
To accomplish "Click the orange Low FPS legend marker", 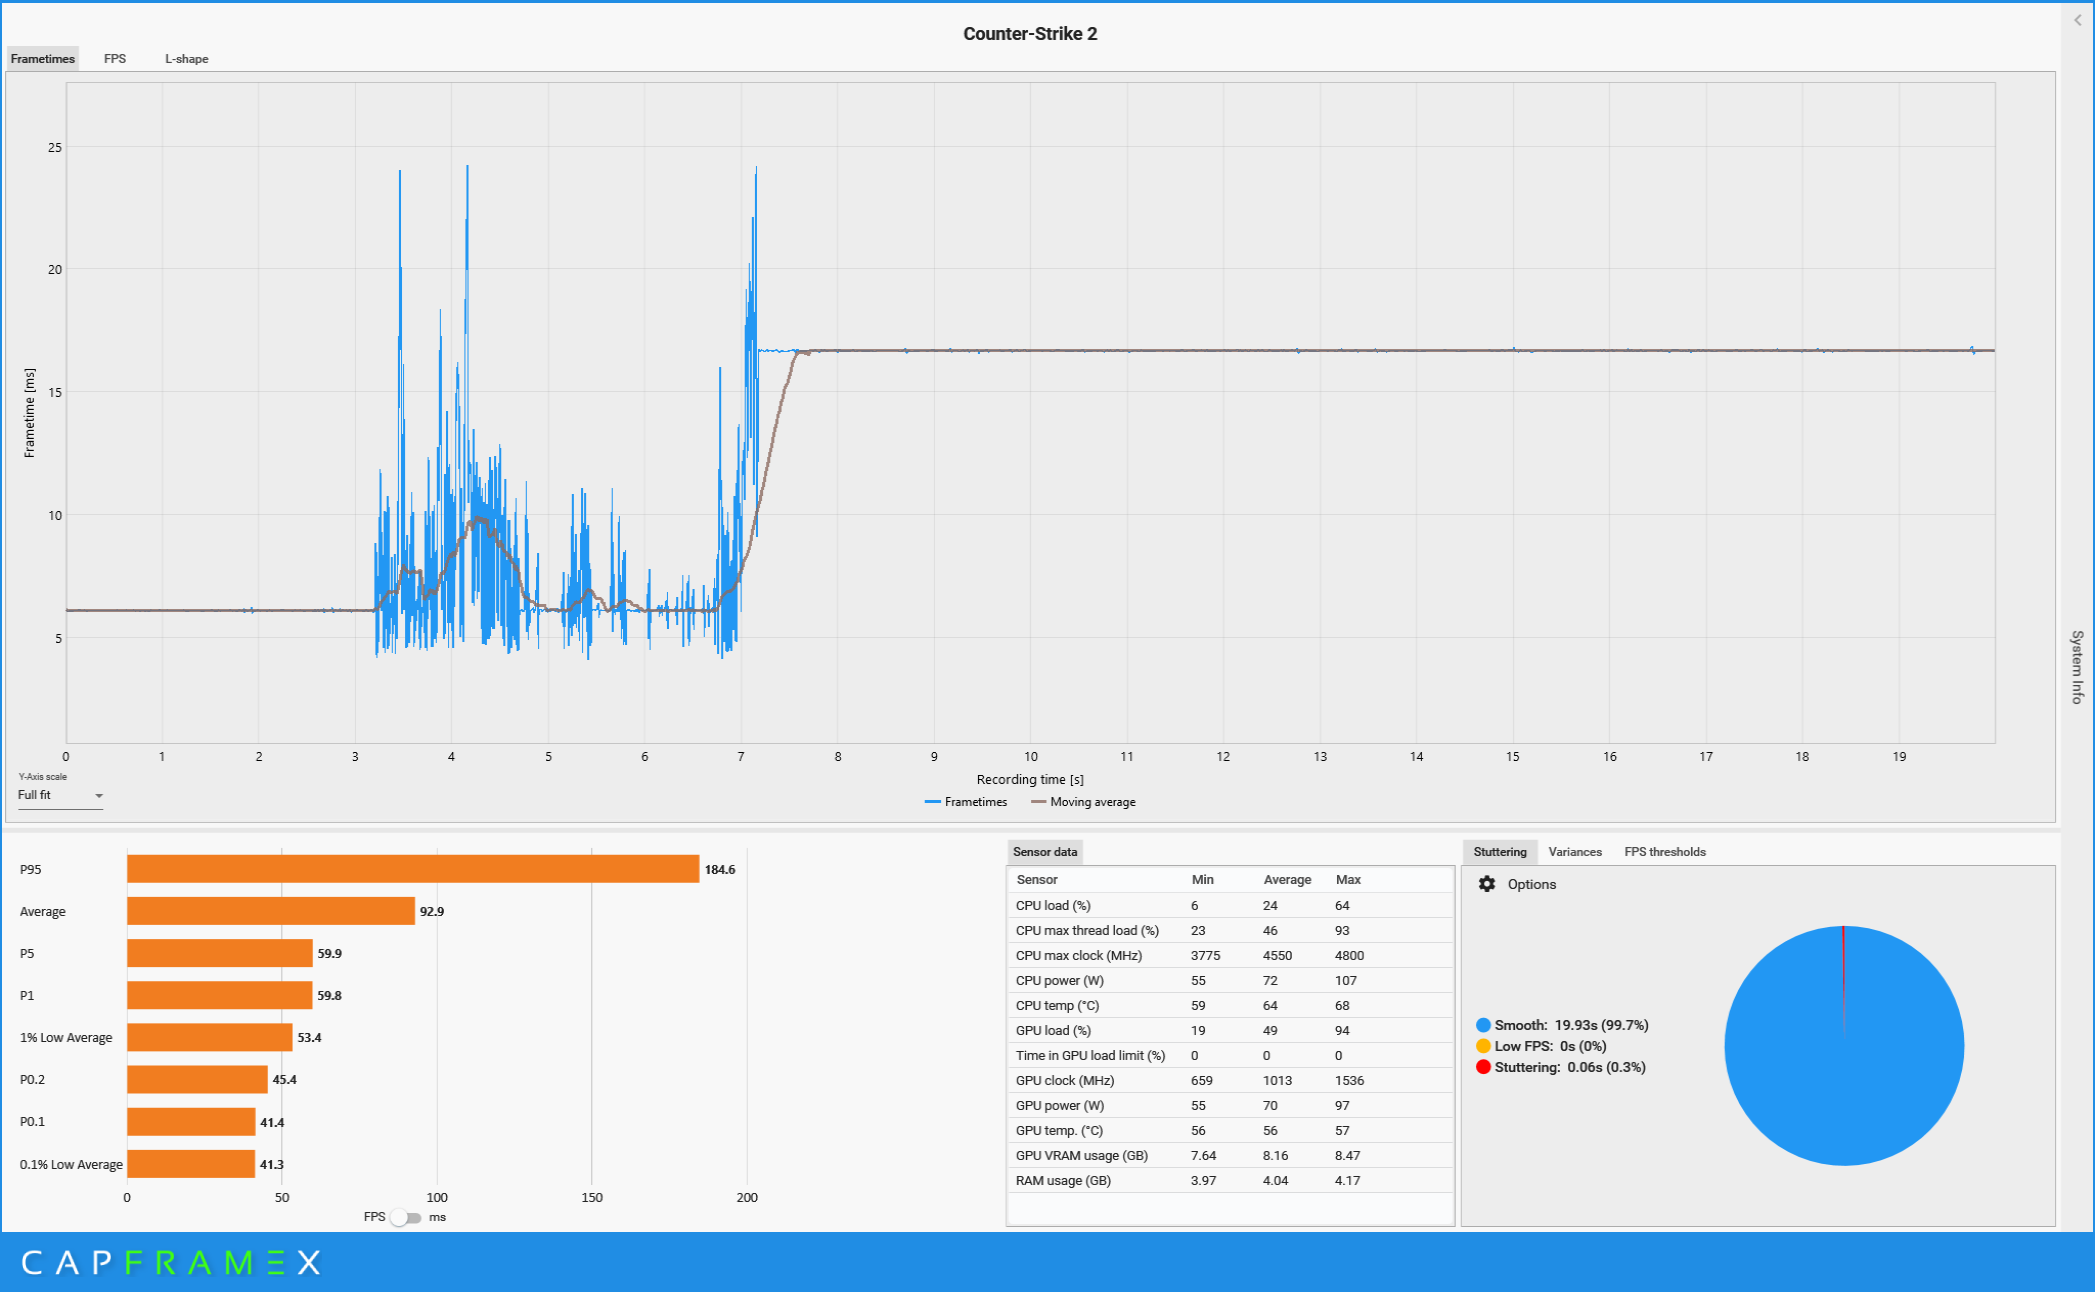I will (x=1483, y=1046).
